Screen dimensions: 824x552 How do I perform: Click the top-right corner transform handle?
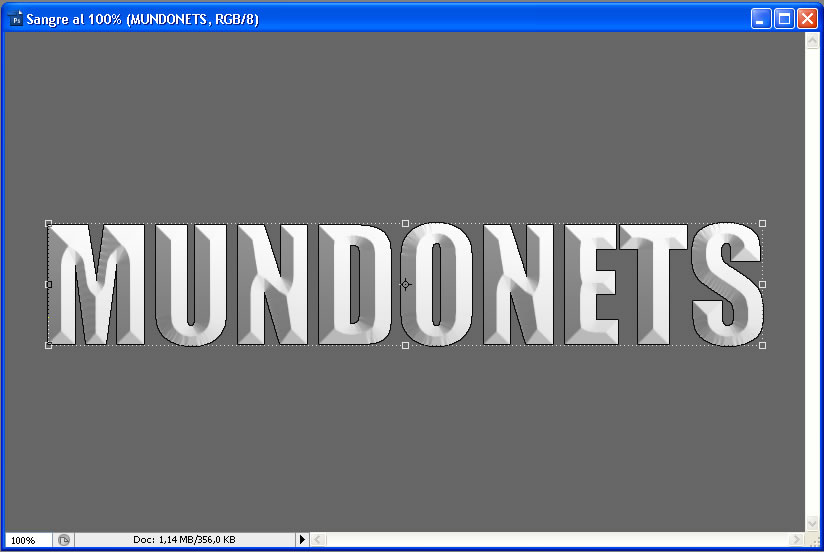pos(763,223)
